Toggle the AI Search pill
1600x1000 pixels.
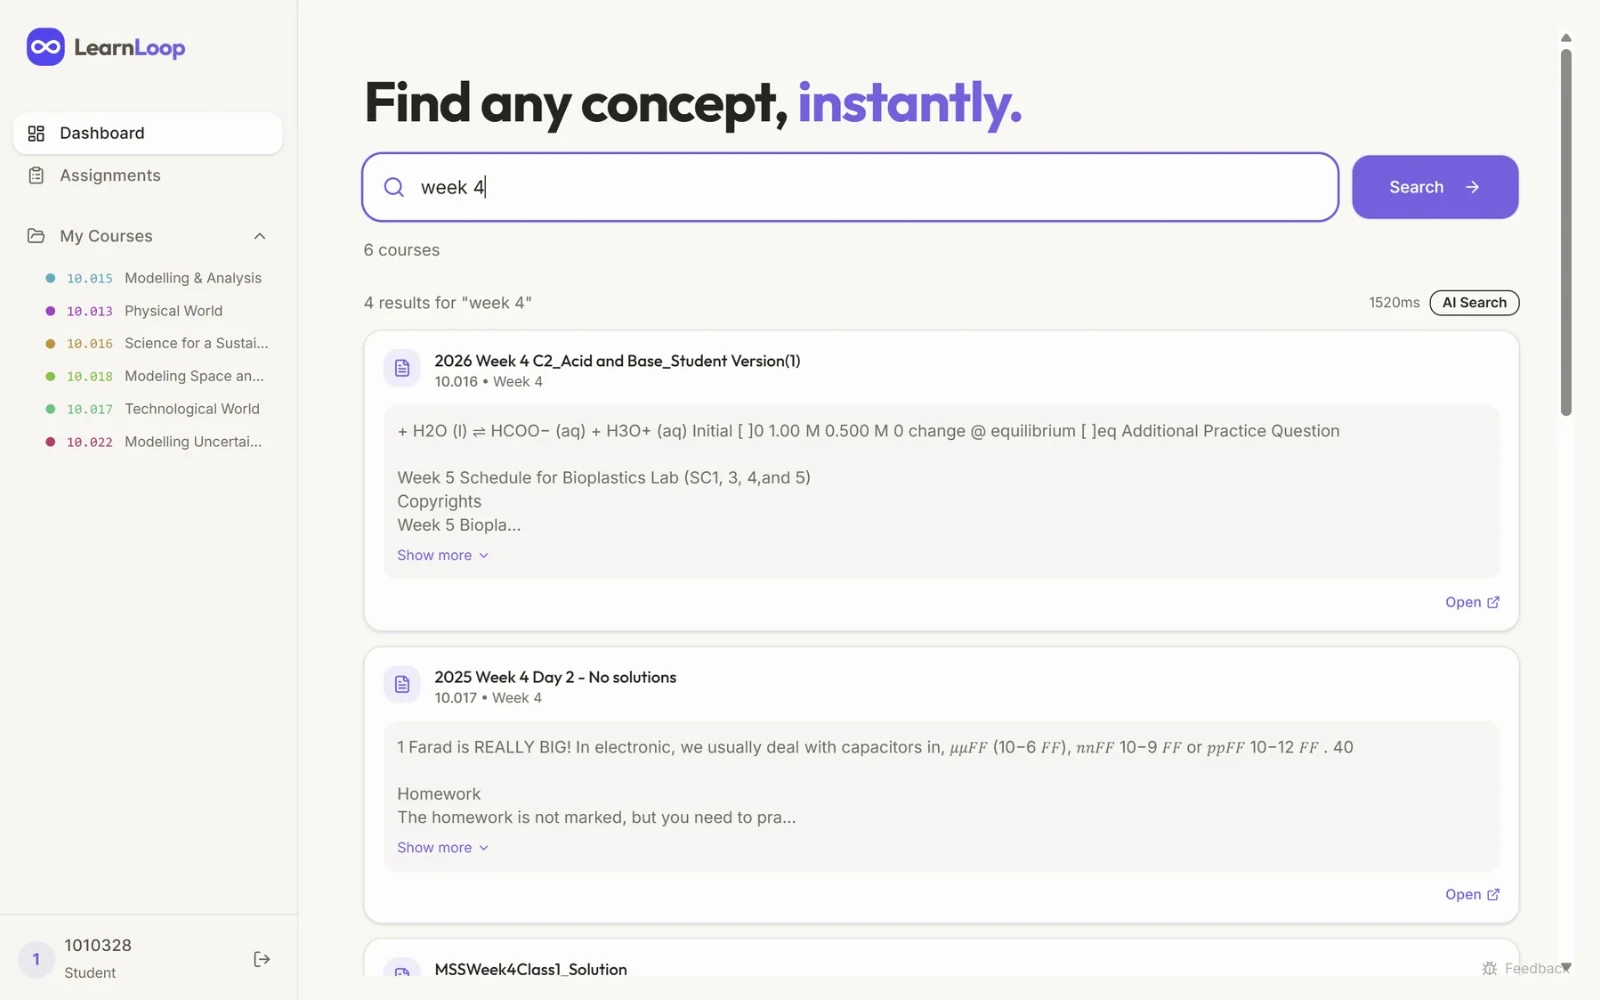pos(1474,302)
